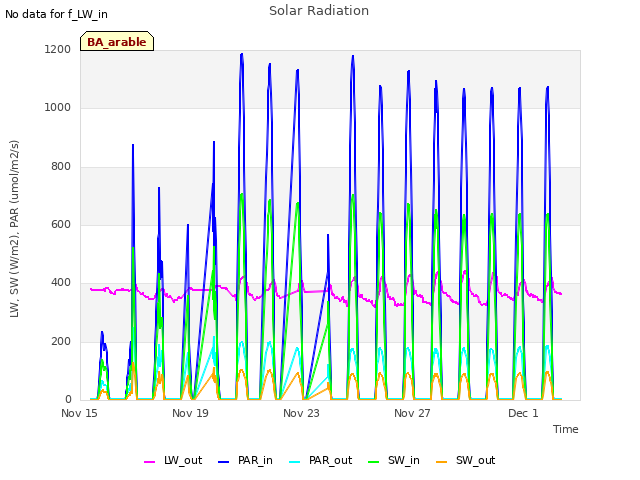Click the orange SW_out legend swatch
Viewport: 640px width, 480px height.
point(441,462)
